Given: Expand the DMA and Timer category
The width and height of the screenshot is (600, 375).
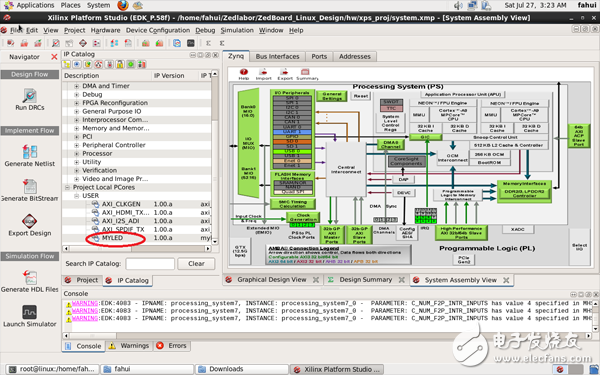Looking at the screenshot, I should pyautogui.click(x=77, y=86).
